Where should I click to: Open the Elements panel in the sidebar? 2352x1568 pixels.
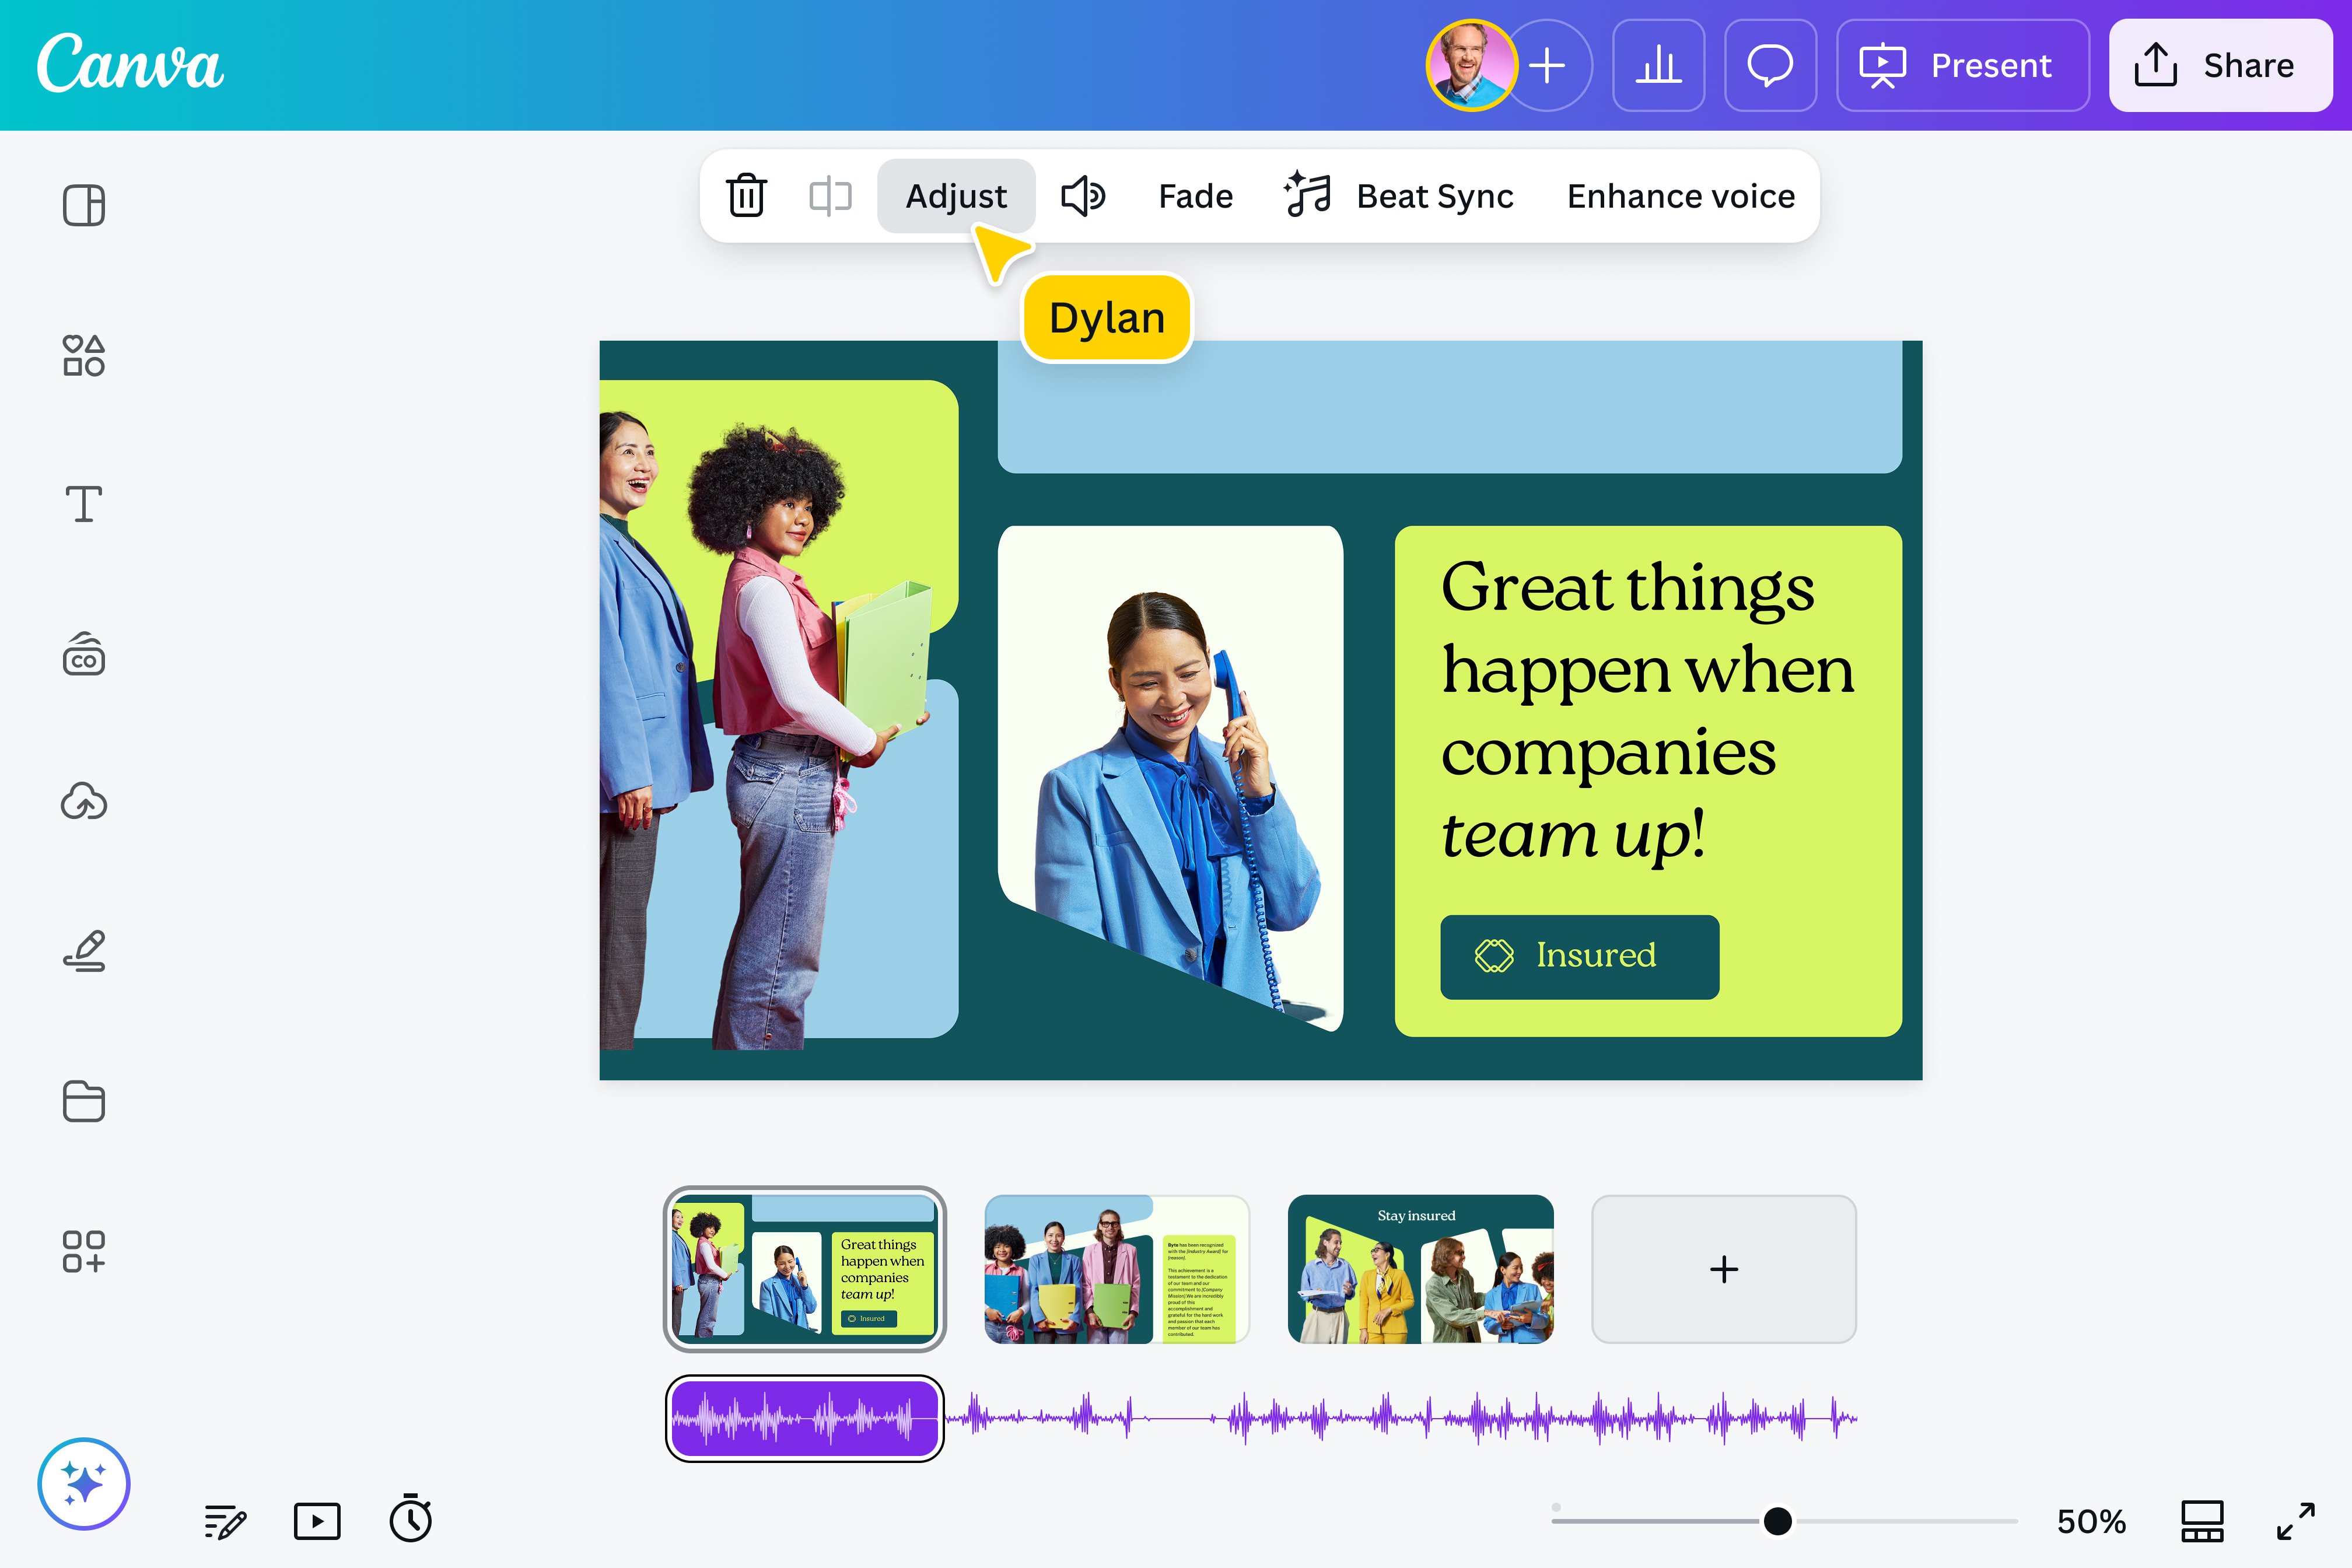tap(84, 355)
